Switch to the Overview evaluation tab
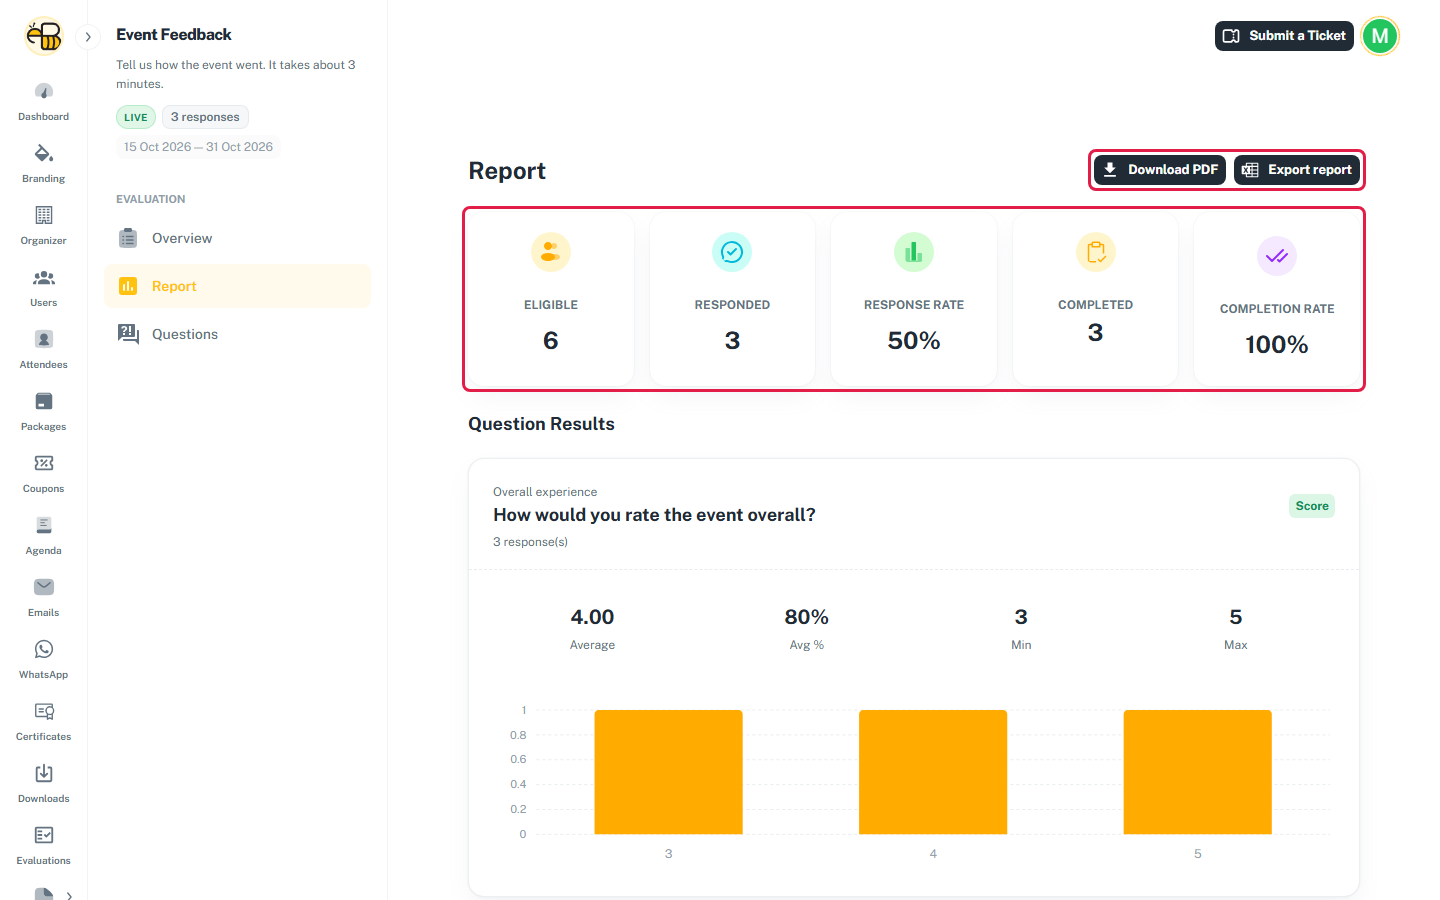1440x900 pixels. (x=238, y=238)
